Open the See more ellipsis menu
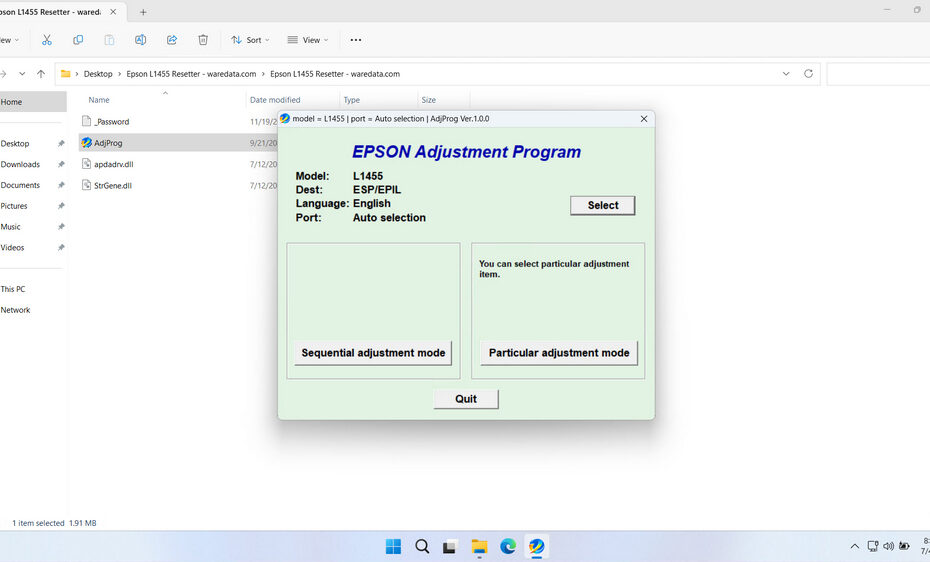Screen dimensions: 930x562 pyautogui.click(x=356, y=40)
